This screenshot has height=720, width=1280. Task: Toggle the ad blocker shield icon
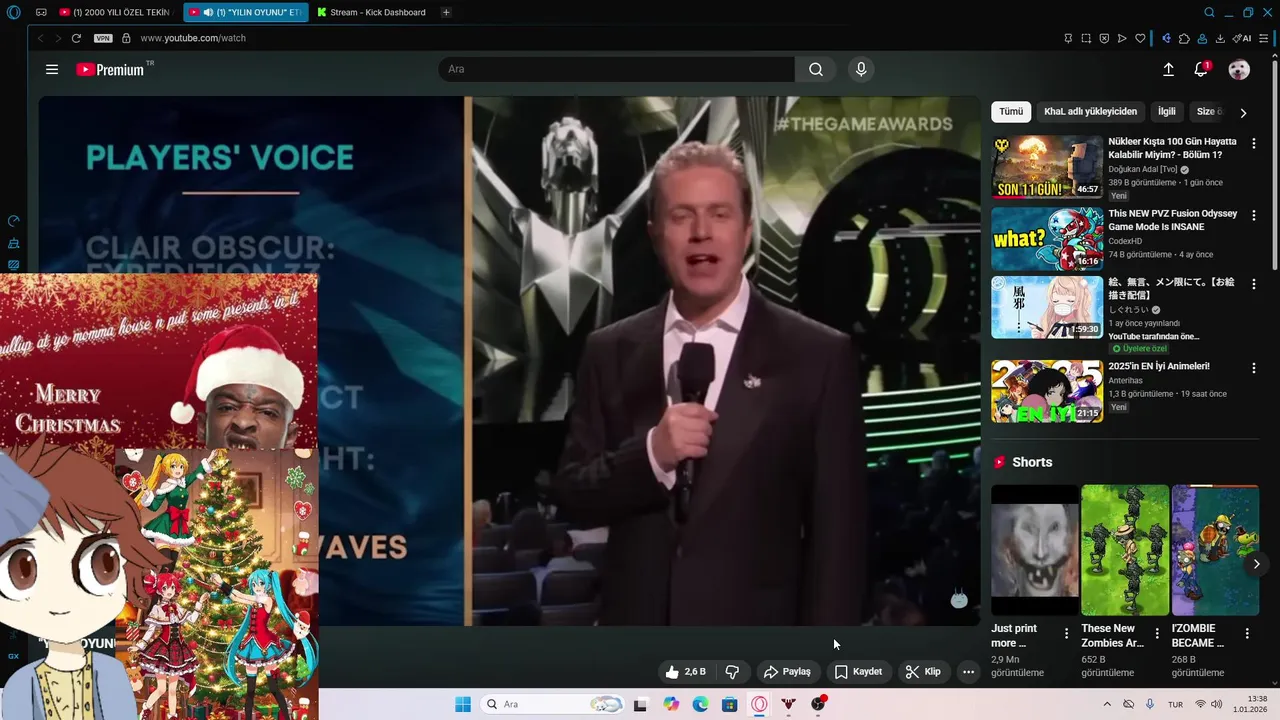1104,38
